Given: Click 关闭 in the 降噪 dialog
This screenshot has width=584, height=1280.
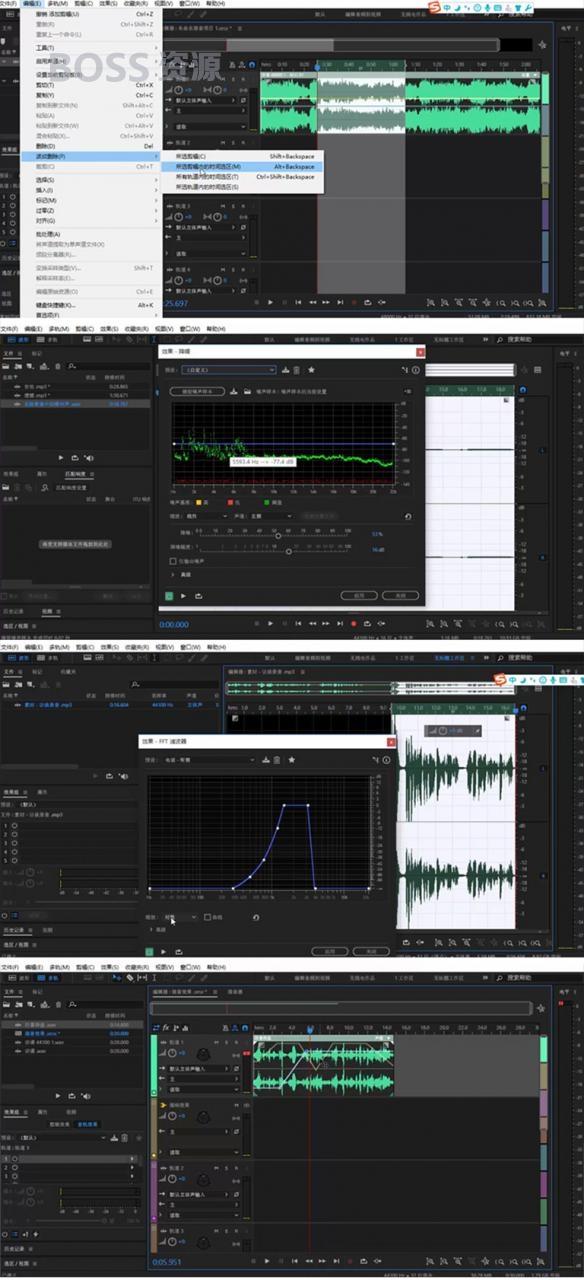Looking at the screenshot, I should tap(400, 595).
